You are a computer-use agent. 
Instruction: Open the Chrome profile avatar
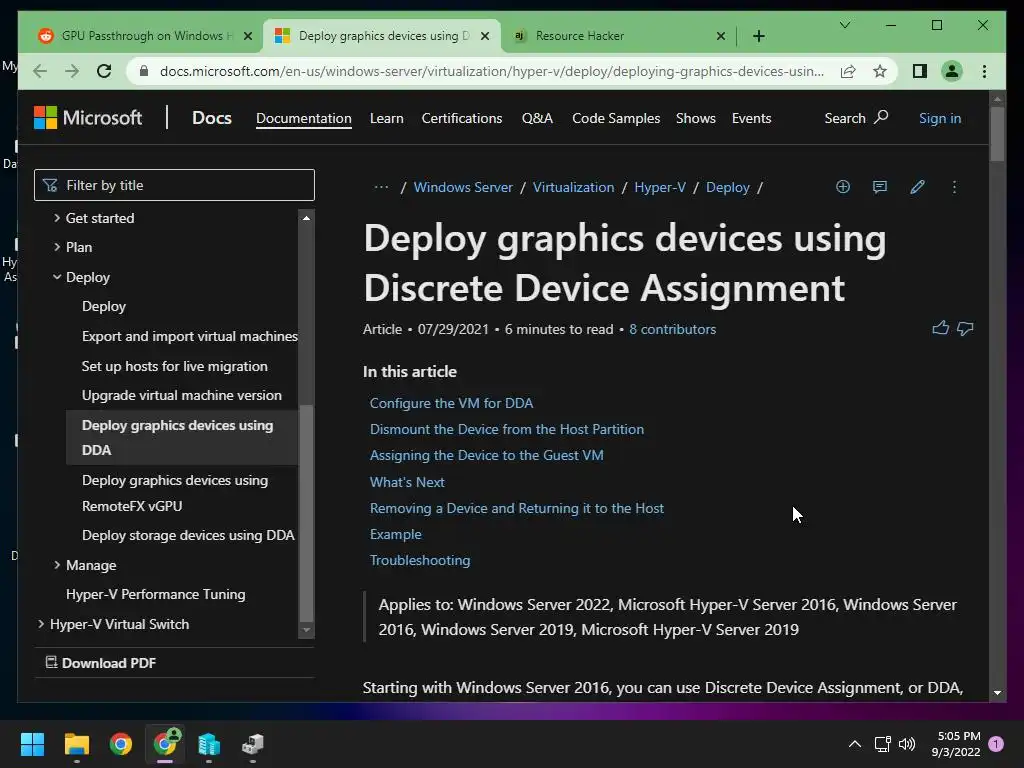952,71
